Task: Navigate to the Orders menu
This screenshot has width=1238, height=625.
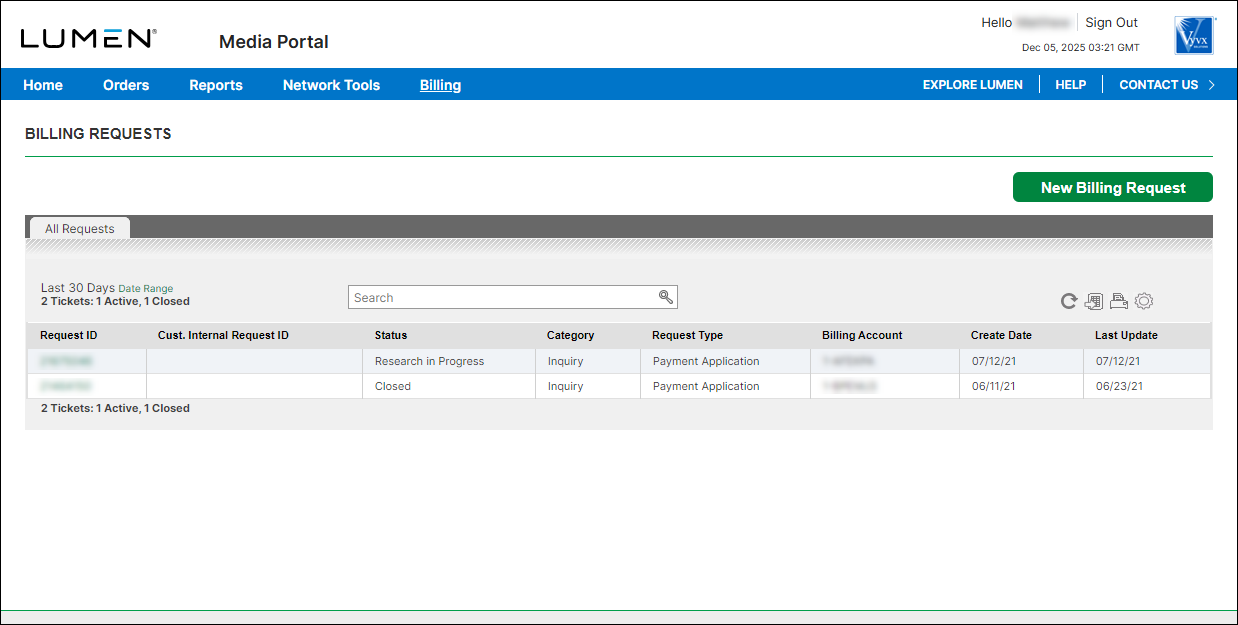Action: pos(126,85)
